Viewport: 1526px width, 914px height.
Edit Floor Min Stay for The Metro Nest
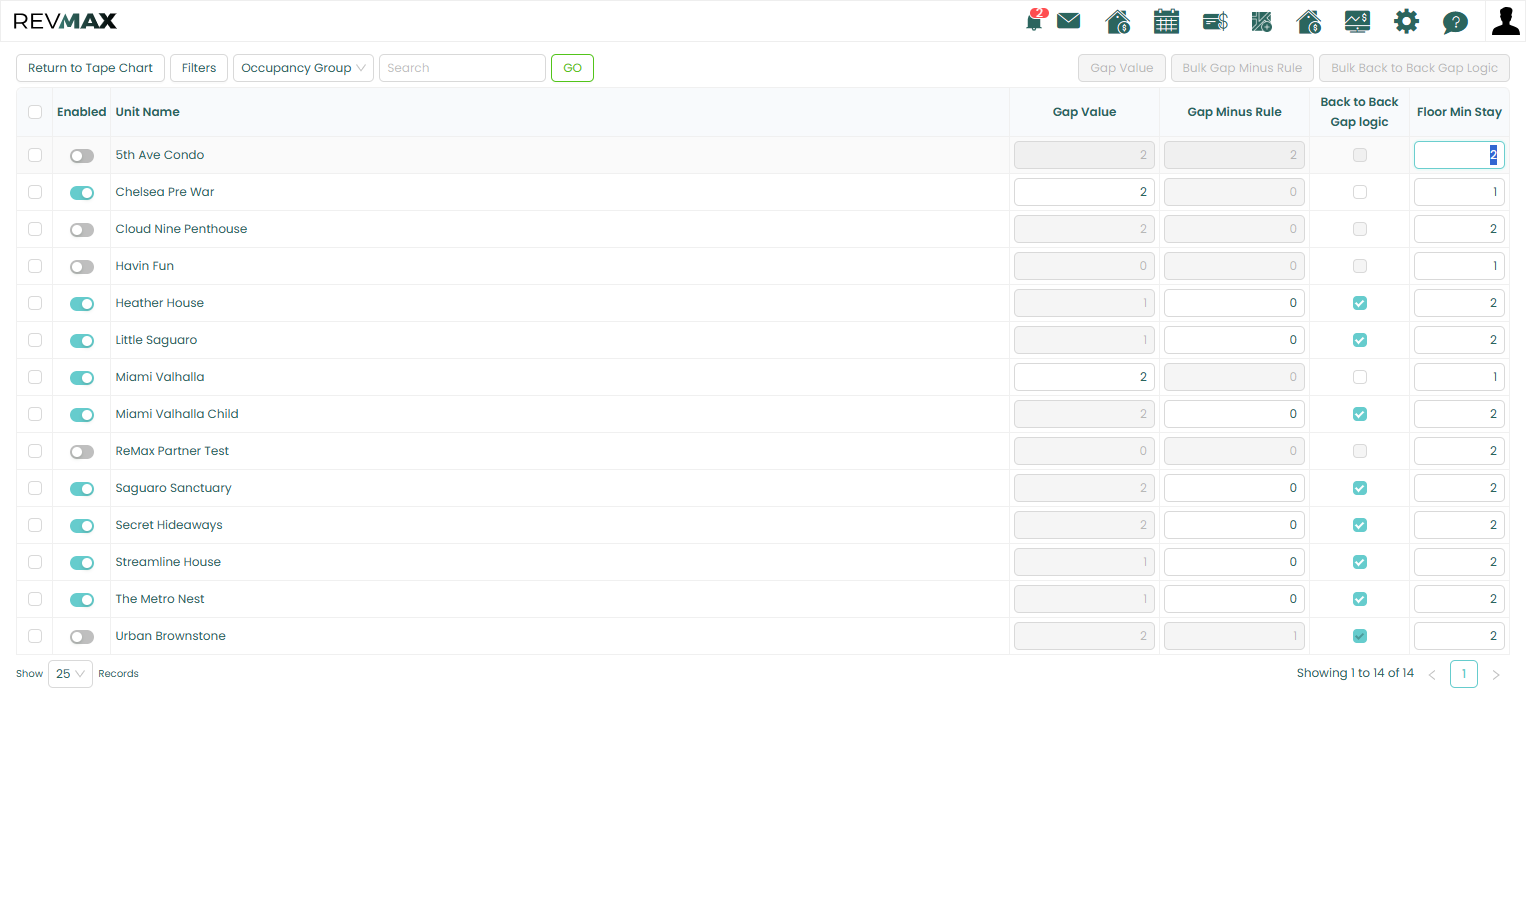click(x=1459, y=599)
